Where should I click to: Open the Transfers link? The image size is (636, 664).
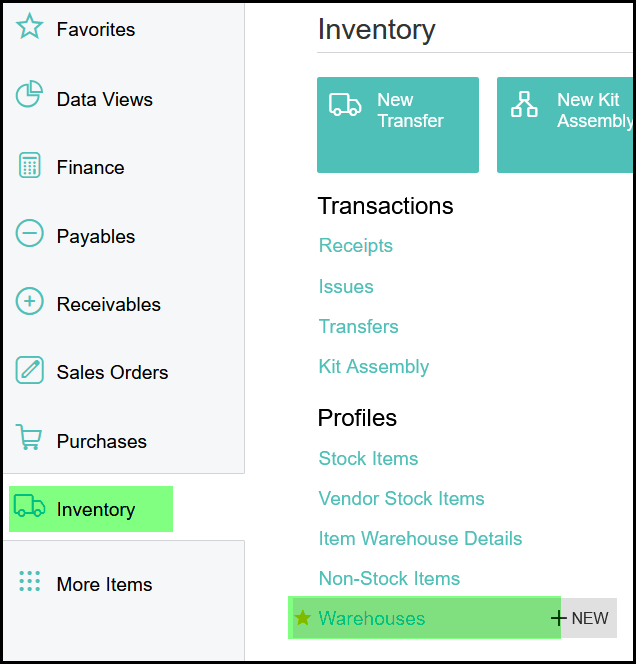(359, 327)
